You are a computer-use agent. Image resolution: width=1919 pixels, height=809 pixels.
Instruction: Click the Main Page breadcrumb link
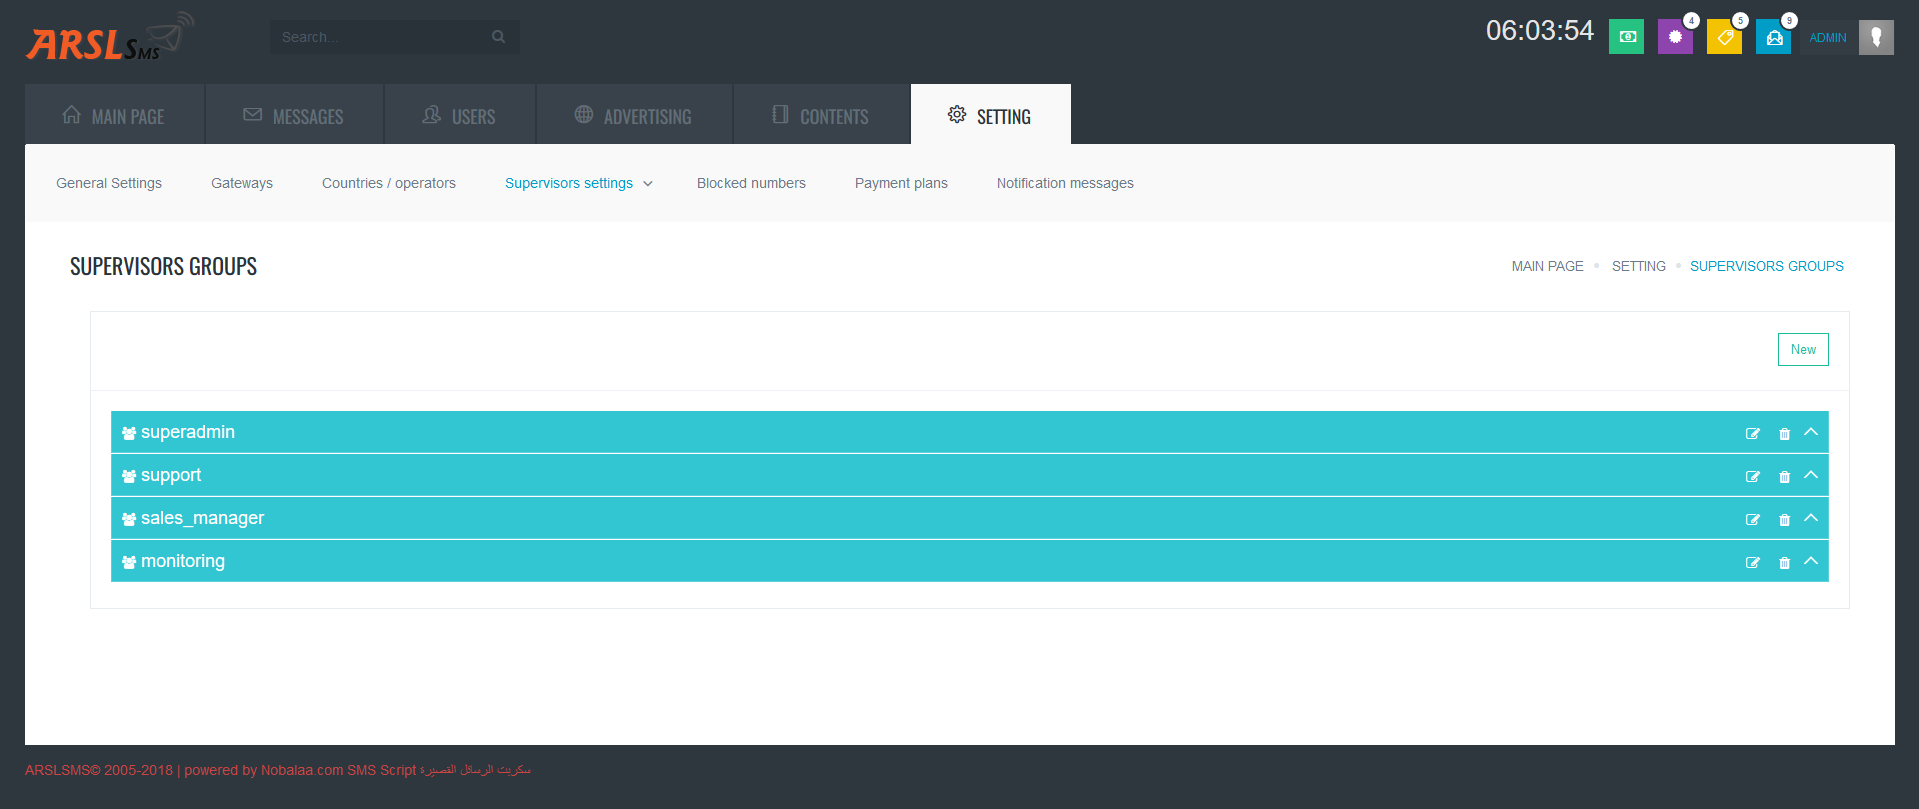[1547, 266]
